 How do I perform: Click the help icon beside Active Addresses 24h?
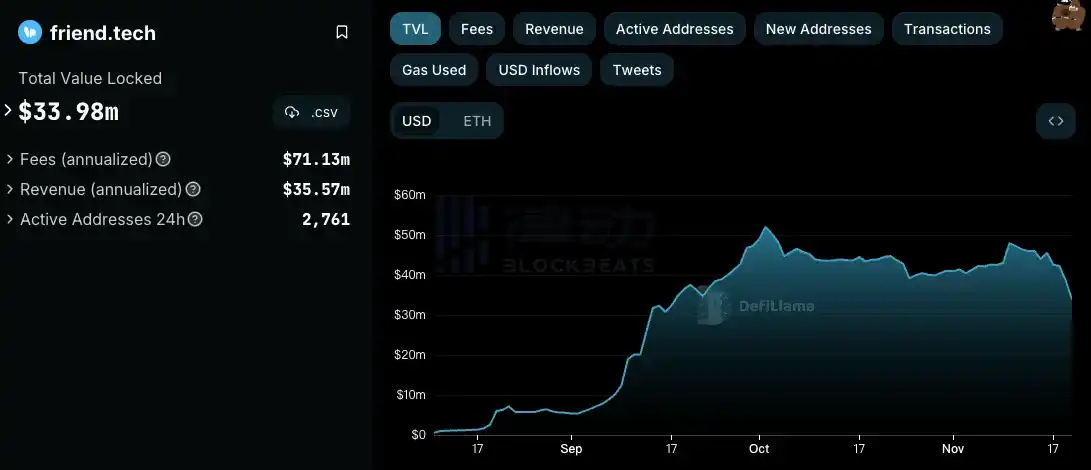(196, 219)
